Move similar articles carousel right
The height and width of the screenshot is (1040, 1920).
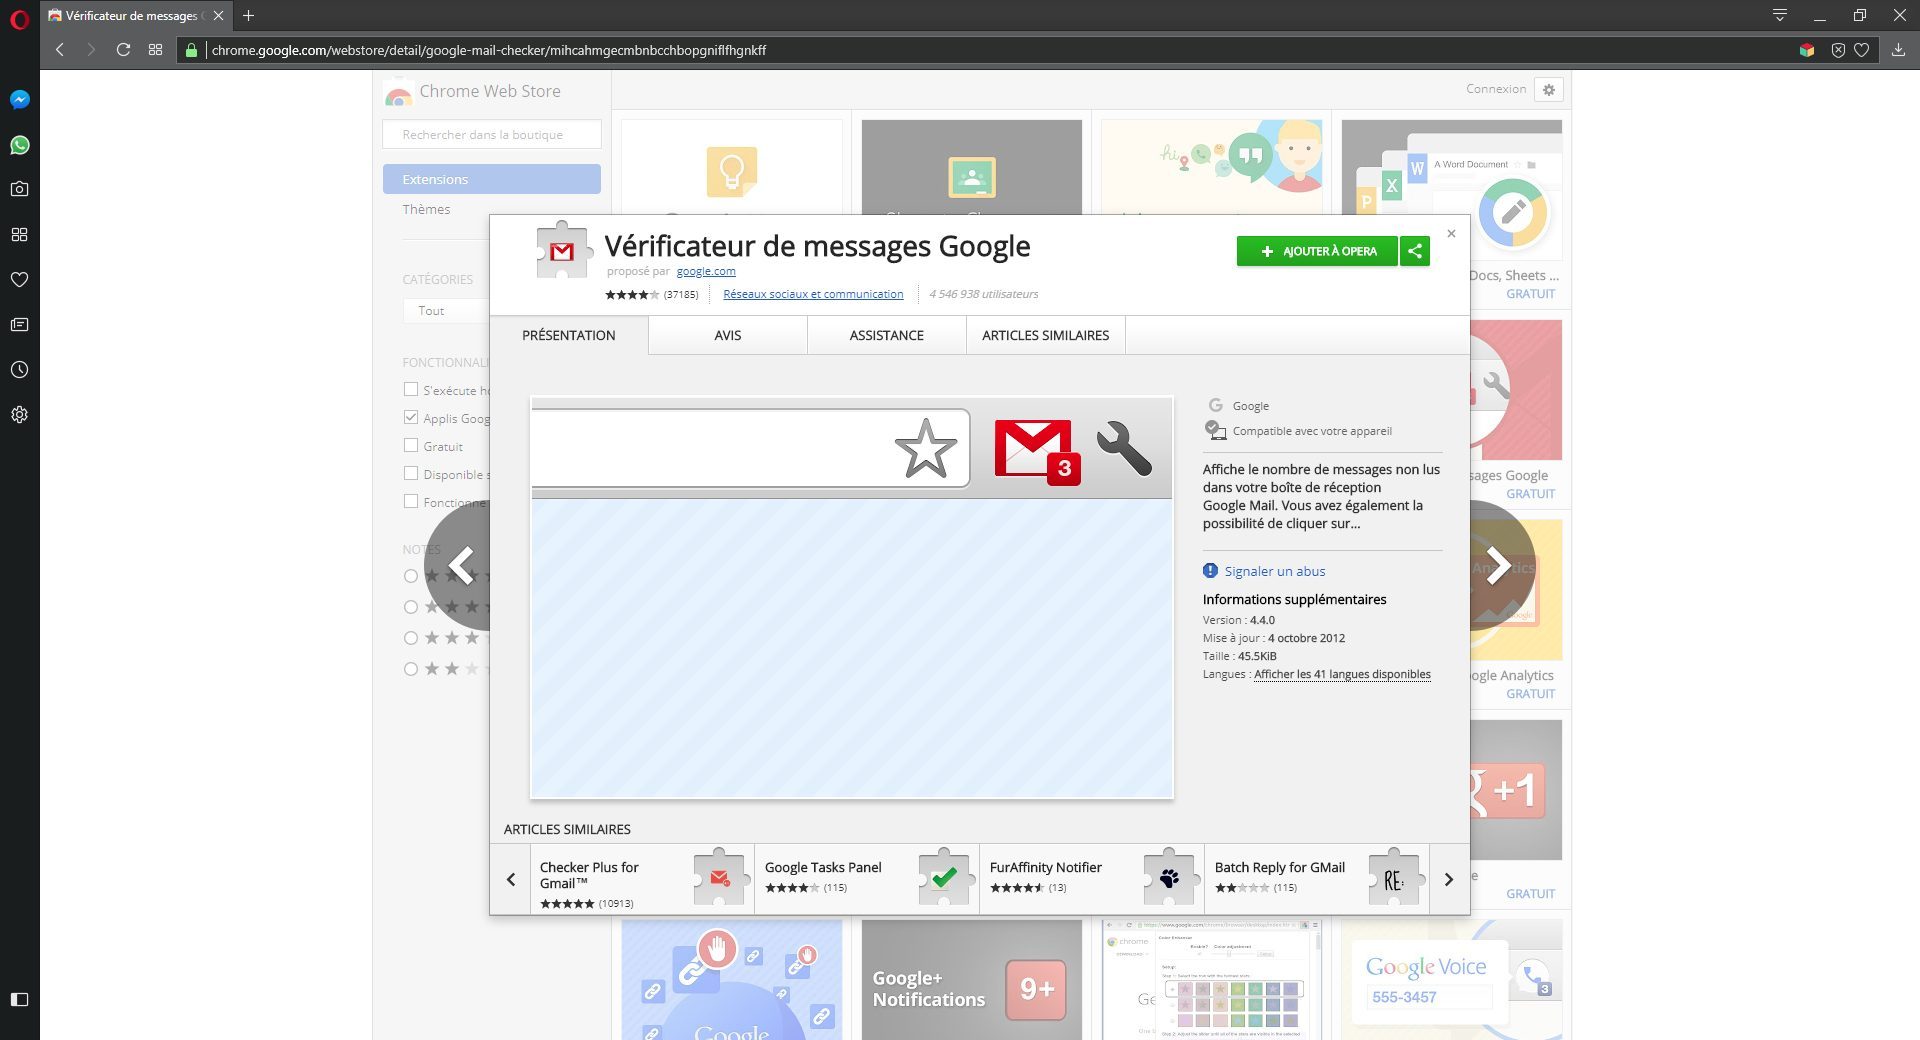(1449, 879)
